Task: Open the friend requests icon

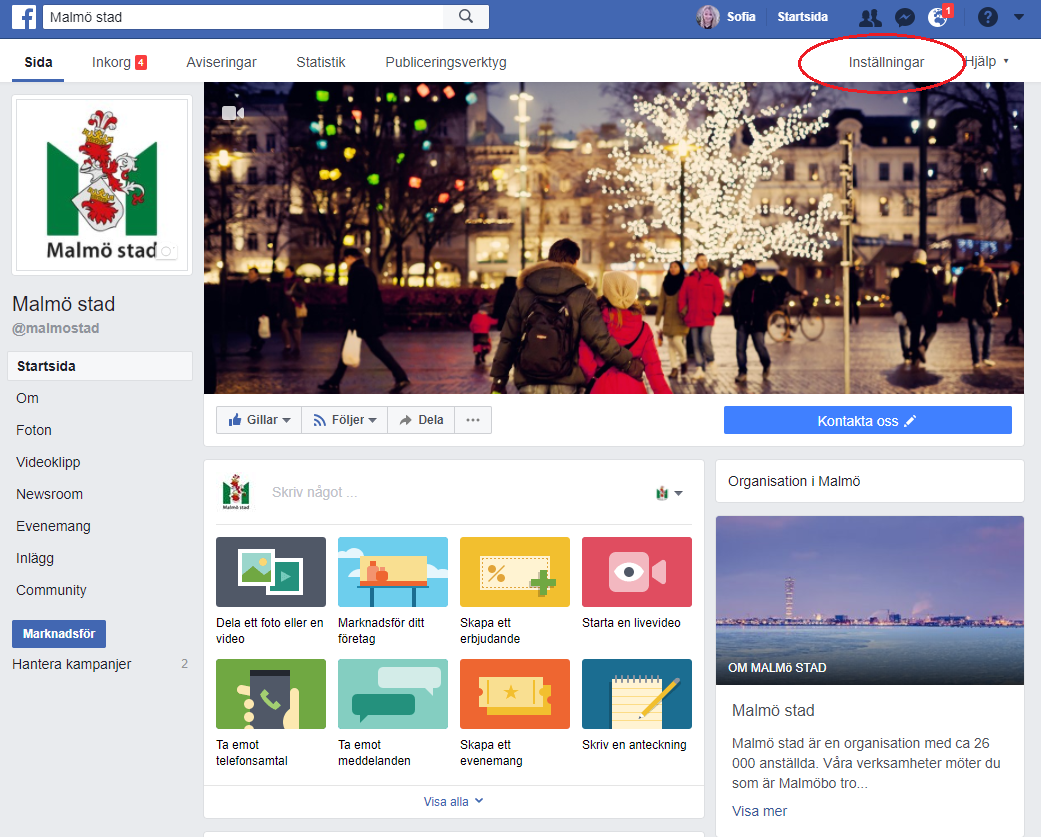Action: point(870,17)
